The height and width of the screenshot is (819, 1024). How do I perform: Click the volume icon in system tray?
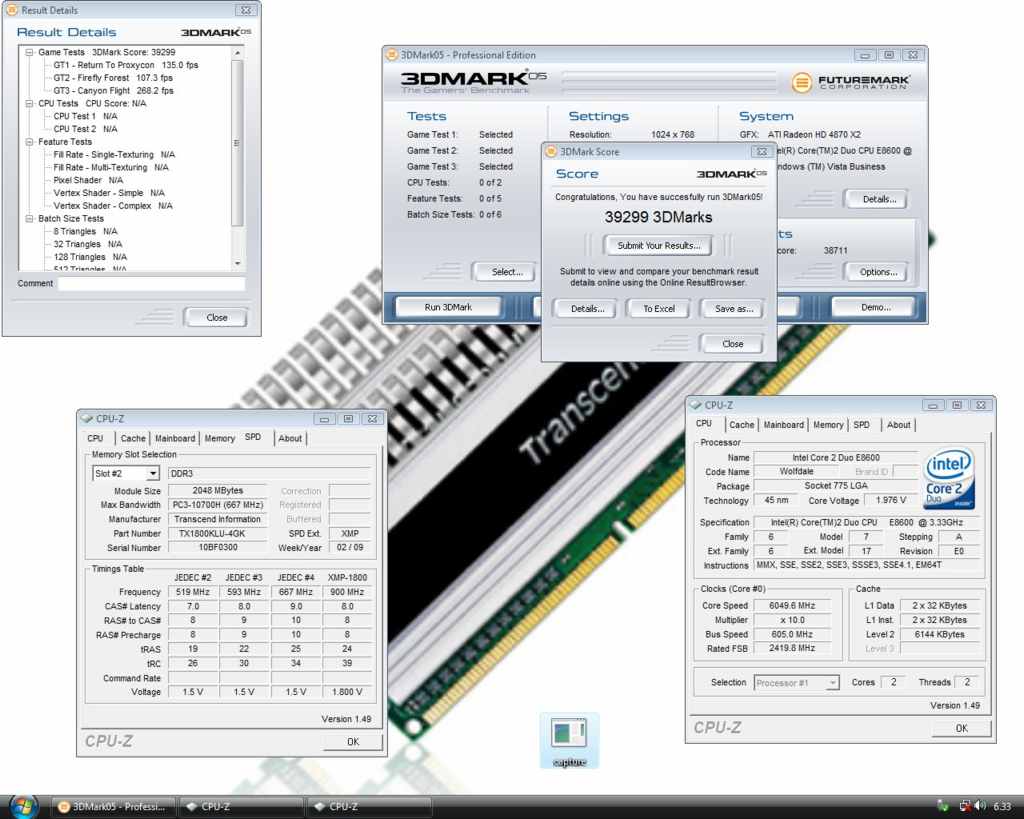tap(980, 807)
